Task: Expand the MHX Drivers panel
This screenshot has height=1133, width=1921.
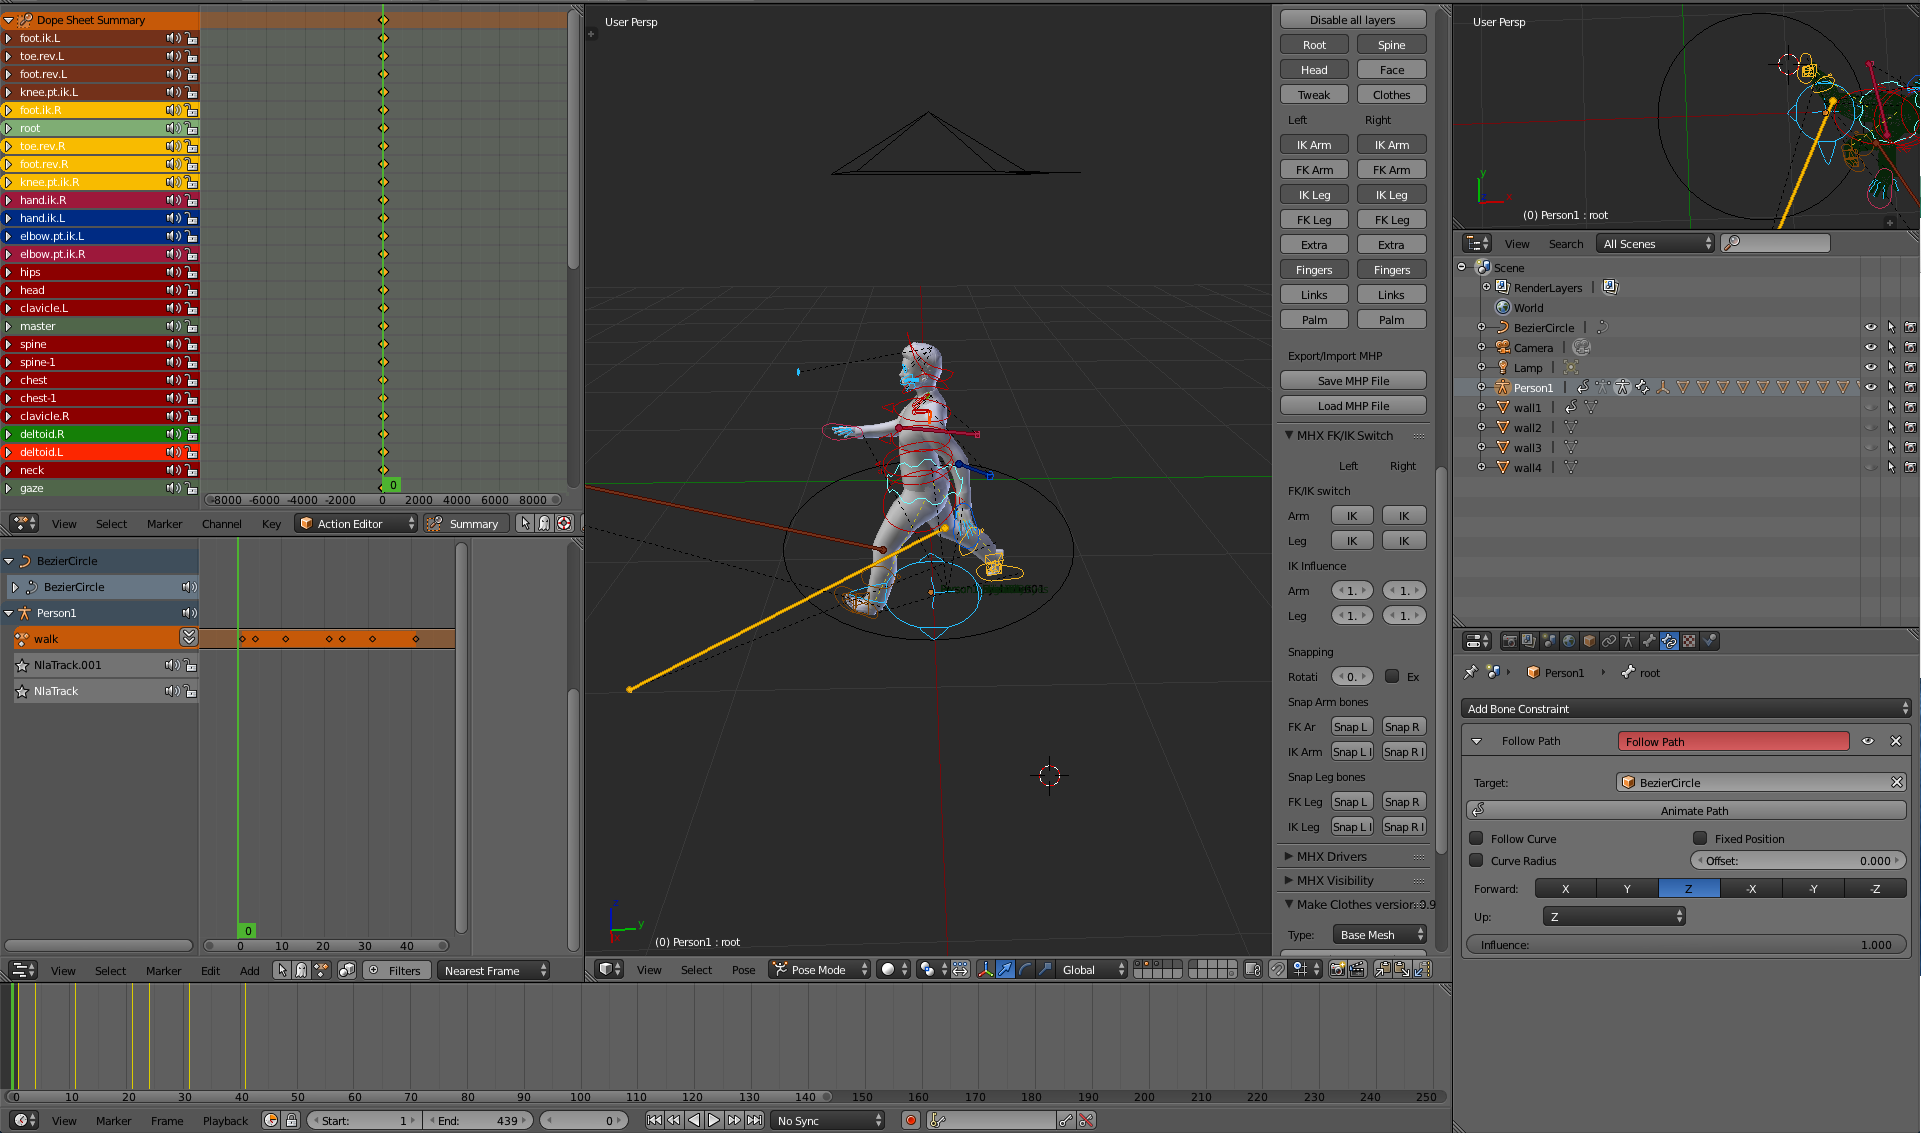Action: [x=1288, y=856]
